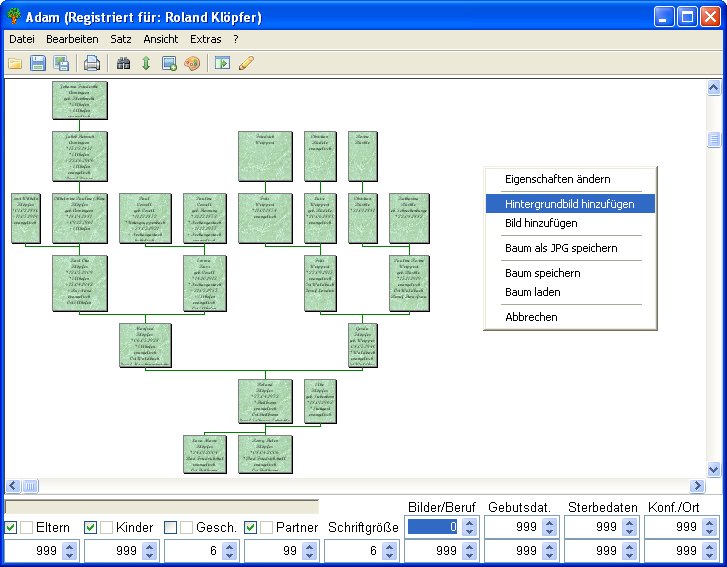The image size is (727, 567).
Task: Open file with the folder toolbar icon
Action: (x=15, y=63)
